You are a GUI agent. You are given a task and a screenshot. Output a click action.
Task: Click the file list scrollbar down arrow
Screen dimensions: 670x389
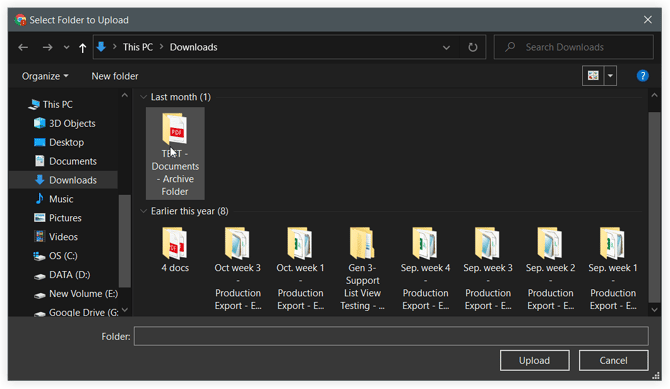pos(654,310)
